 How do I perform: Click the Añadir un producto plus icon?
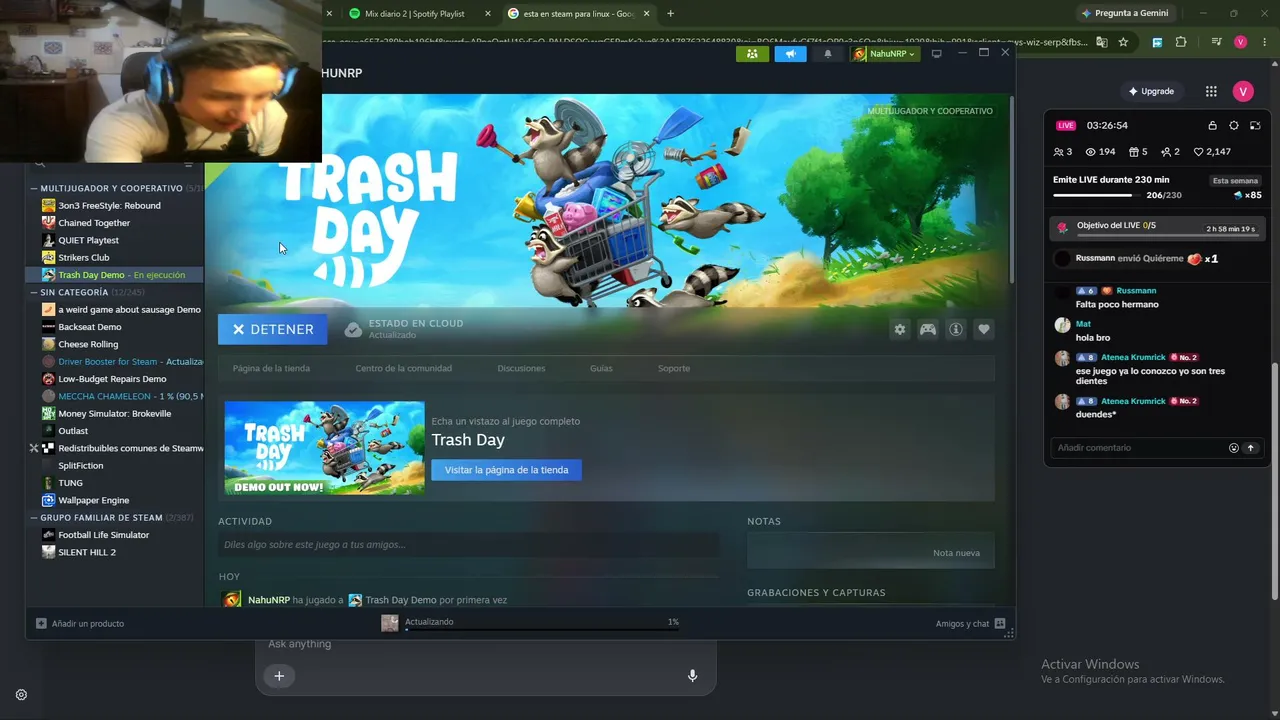coord(41,623)
